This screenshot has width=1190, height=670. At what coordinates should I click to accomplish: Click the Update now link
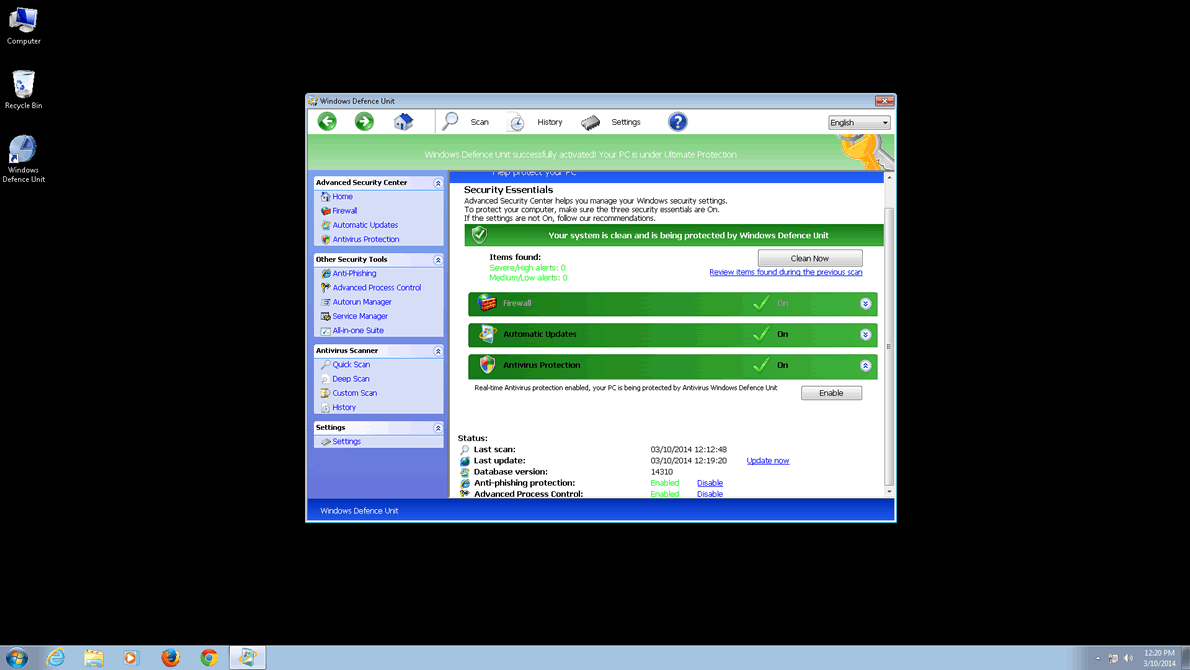point(767,461)
